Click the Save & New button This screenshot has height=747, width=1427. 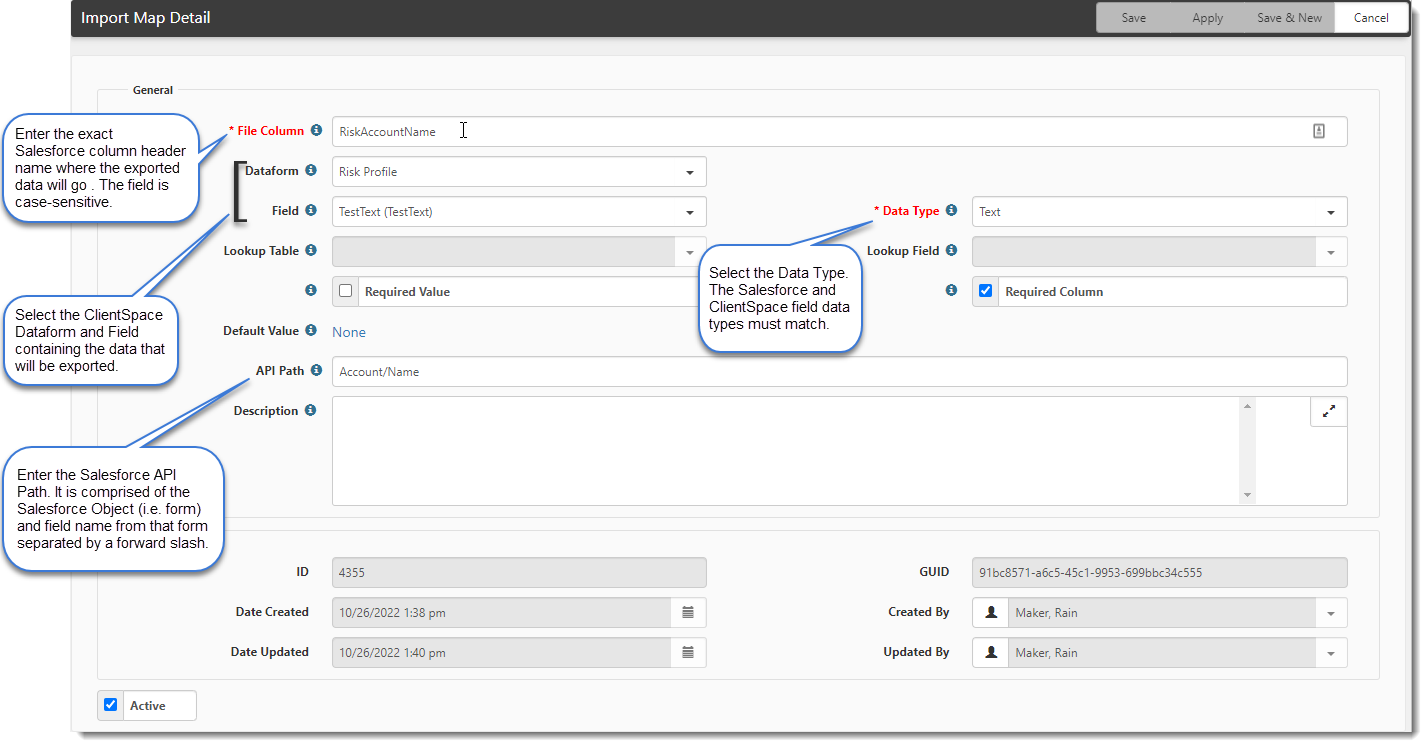click(x=1289, y=18)
